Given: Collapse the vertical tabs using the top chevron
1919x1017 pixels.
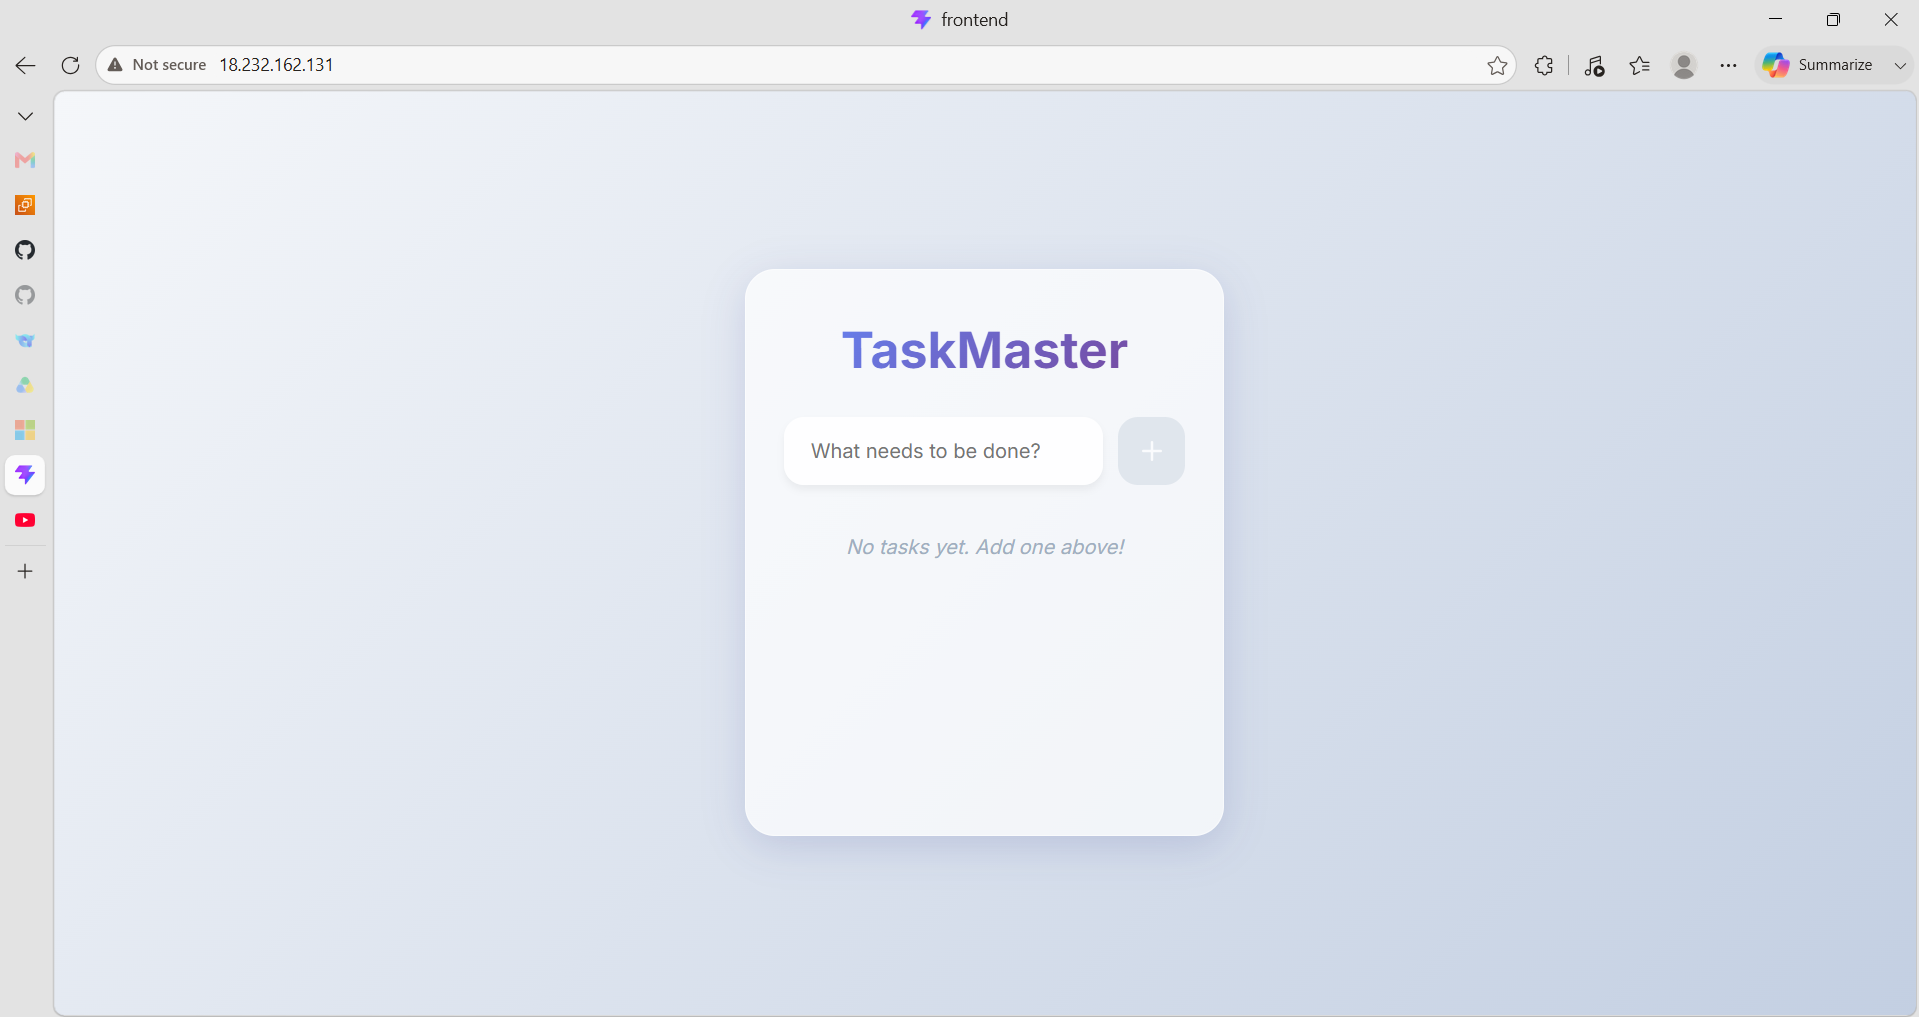Looking at the screenshot, I should [x=25, y=116].
